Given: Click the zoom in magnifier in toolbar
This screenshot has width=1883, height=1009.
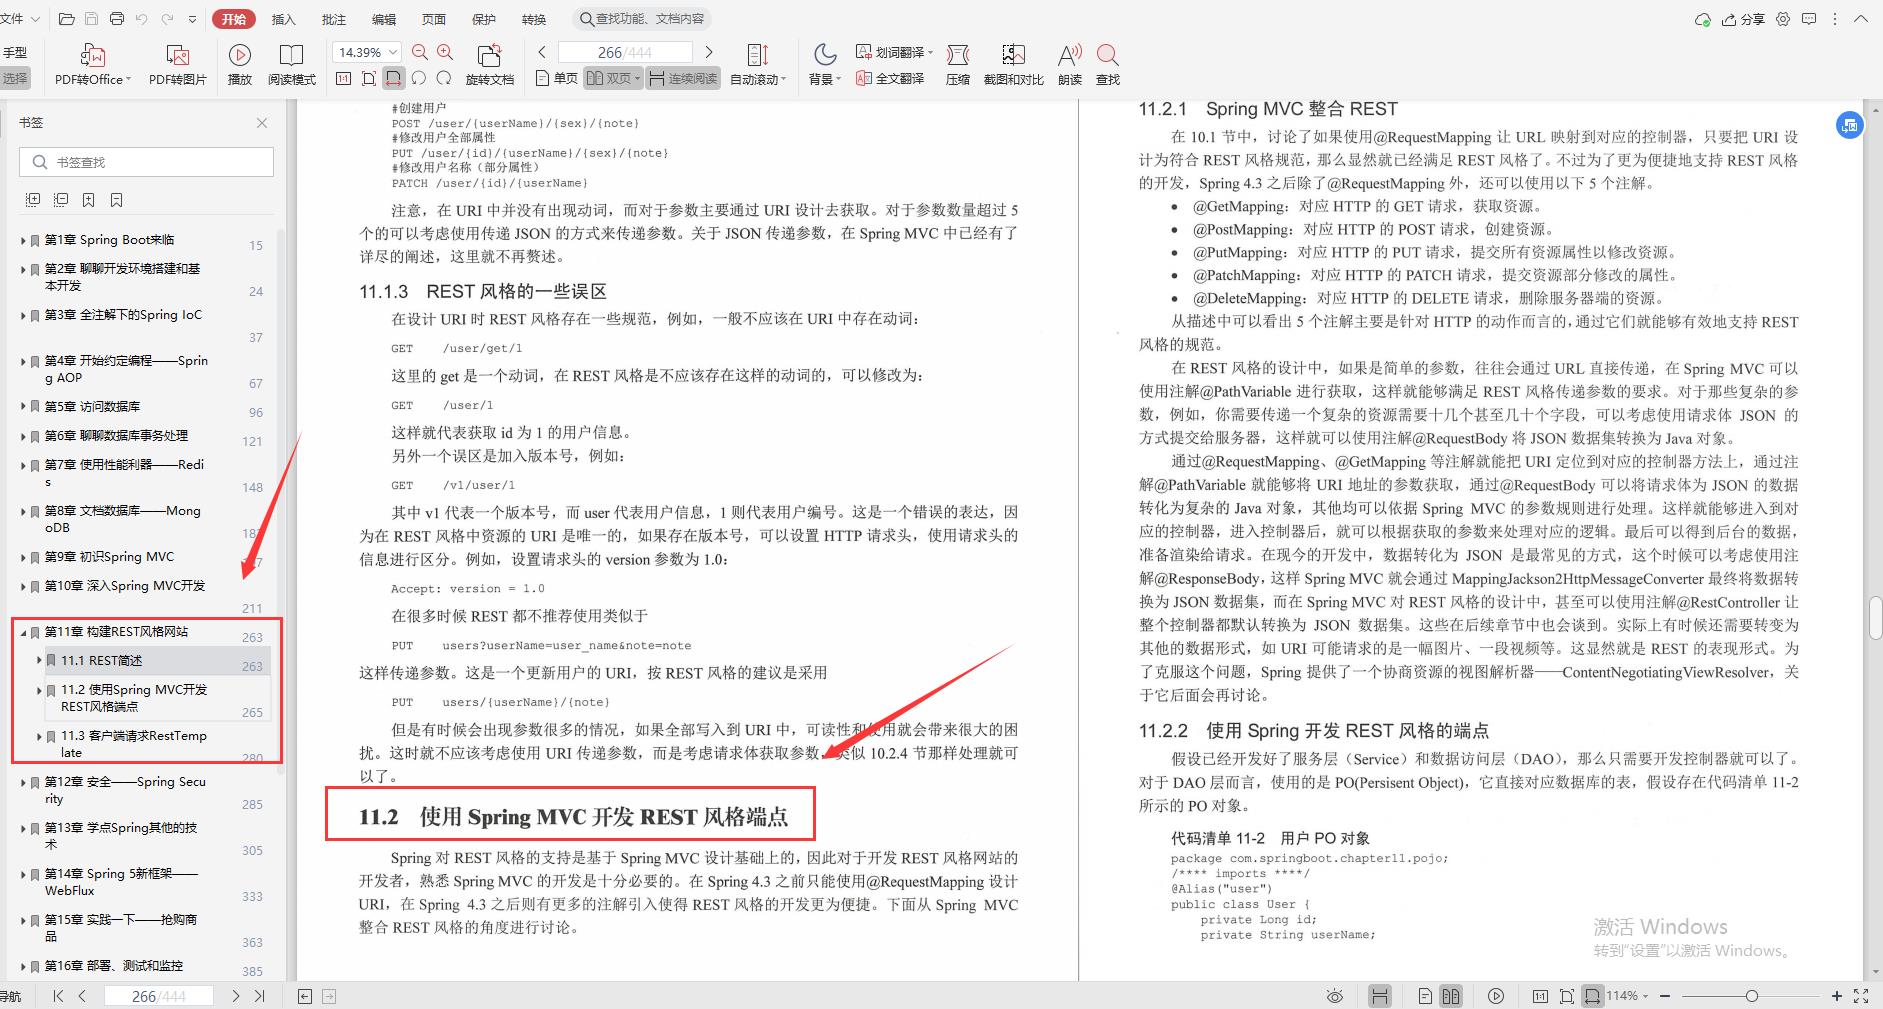Looking at the screenshot, I should coord(445,52).
